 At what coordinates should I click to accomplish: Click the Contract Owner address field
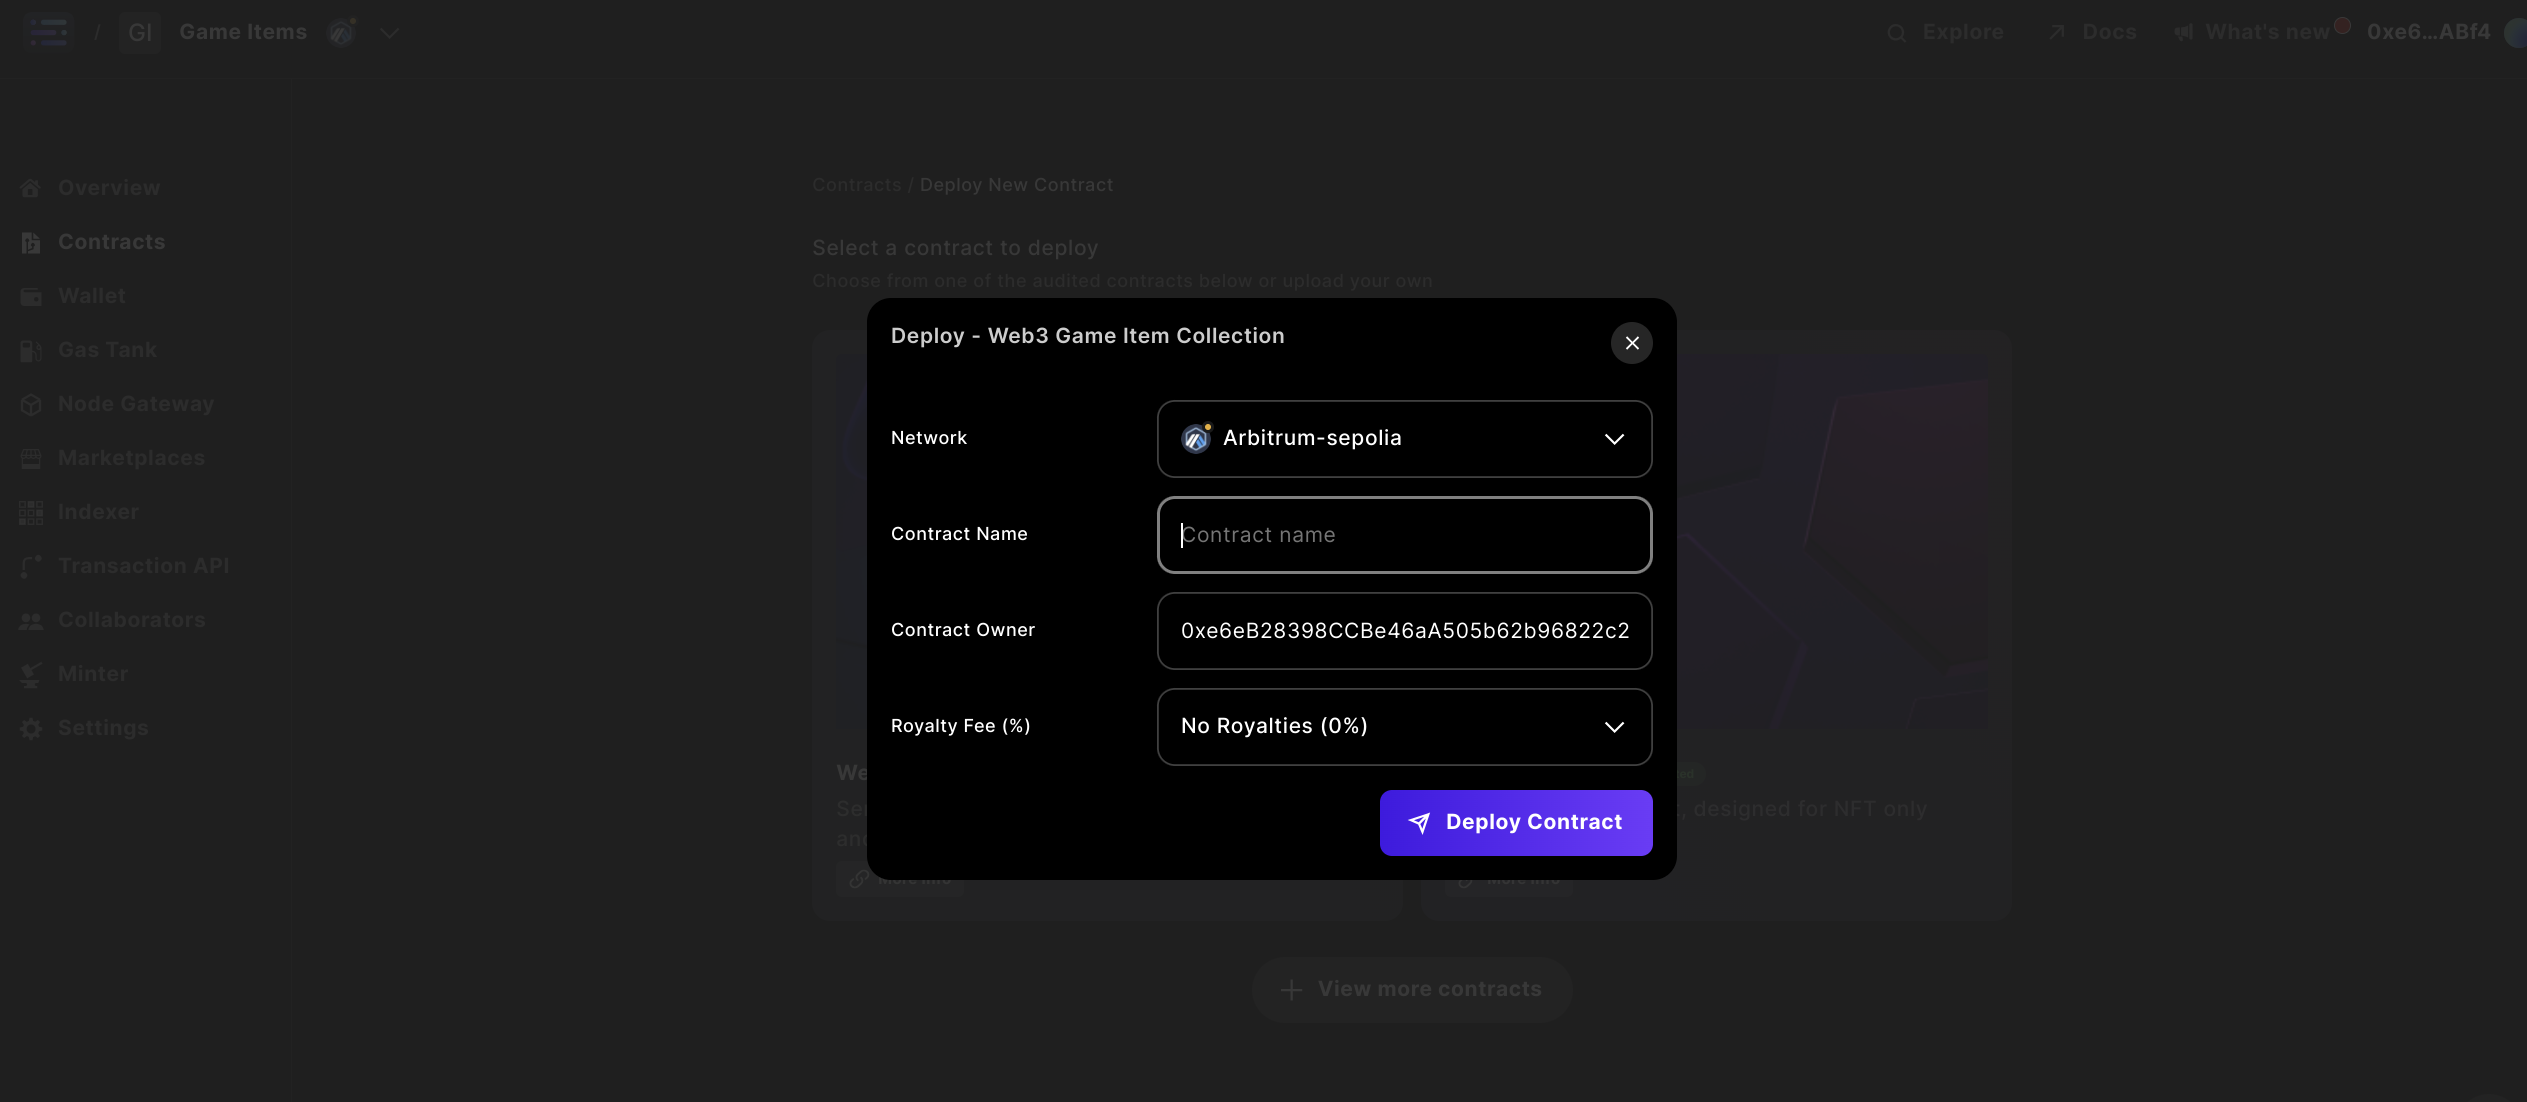(x=1403, y=631)
